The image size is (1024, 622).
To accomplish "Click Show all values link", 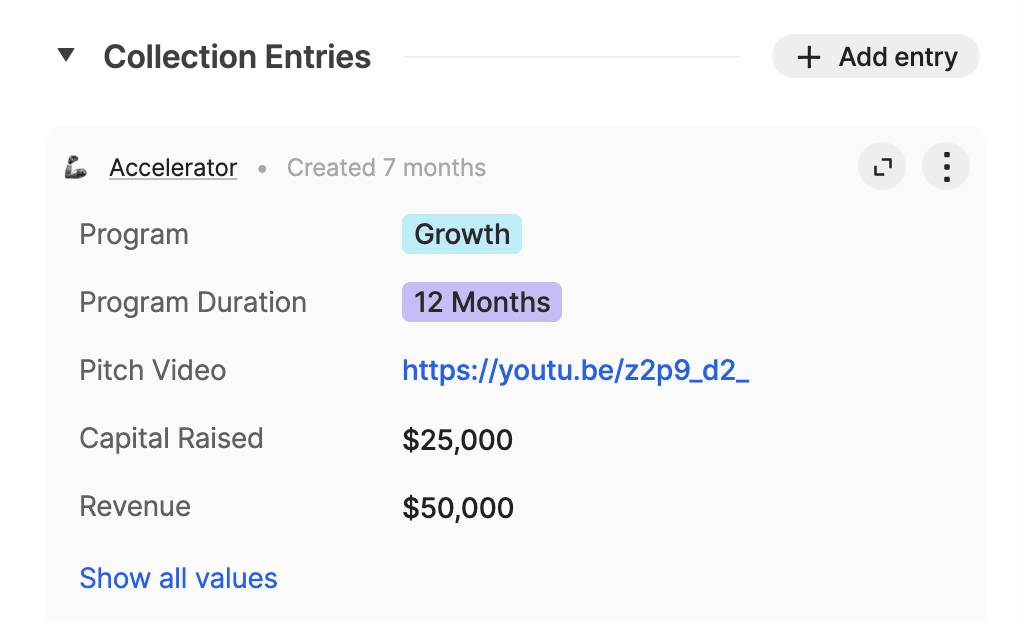I will coord(178,578).
